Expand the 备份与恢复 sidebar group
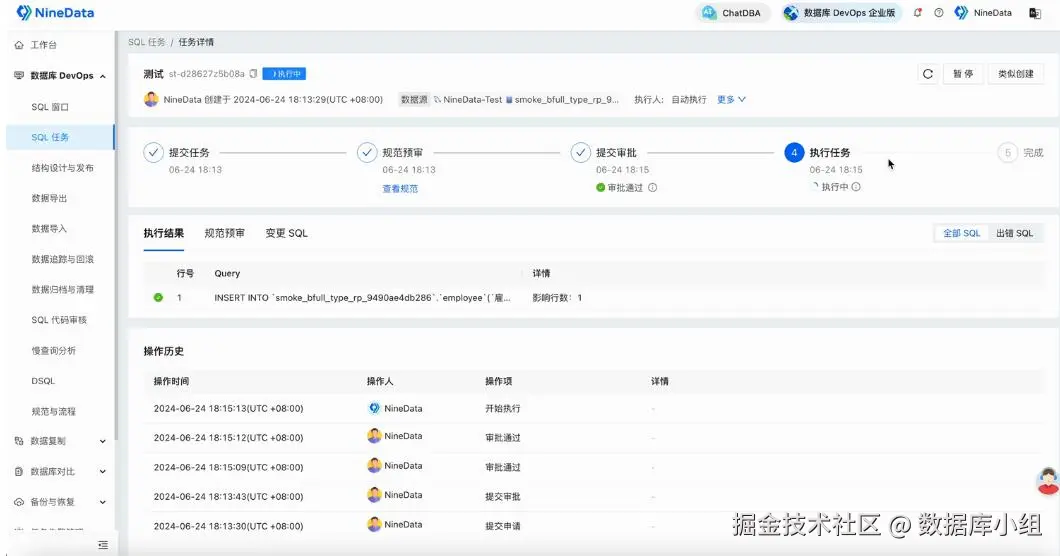Image resolution: width=1060 pixels, height=556 pixels. click(59, 502)
